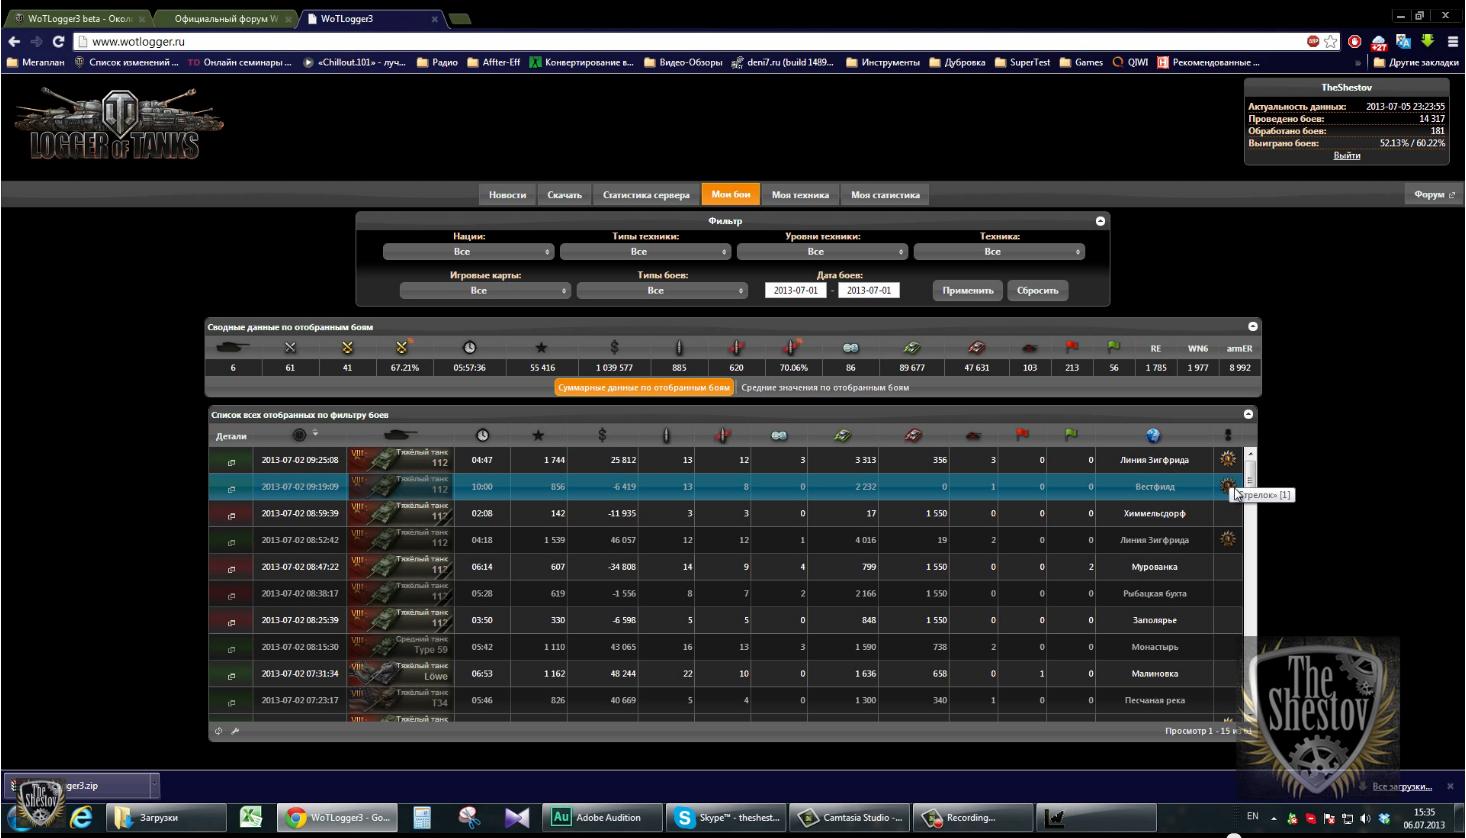
Task: Open details icon for the 07:31:34 battle
Action: coord(231,675)
